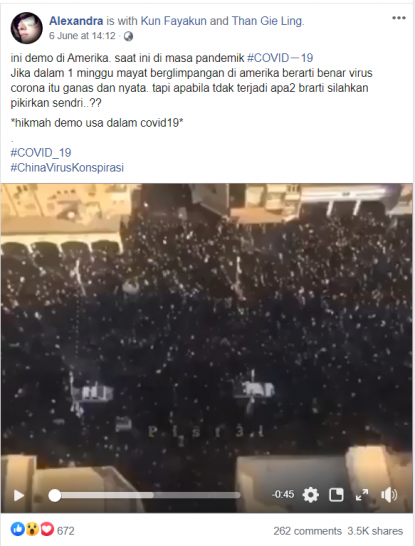415x546 pixels.
Task: Click the #COVID—19 hashtag in the text
Action: point(280,58)
